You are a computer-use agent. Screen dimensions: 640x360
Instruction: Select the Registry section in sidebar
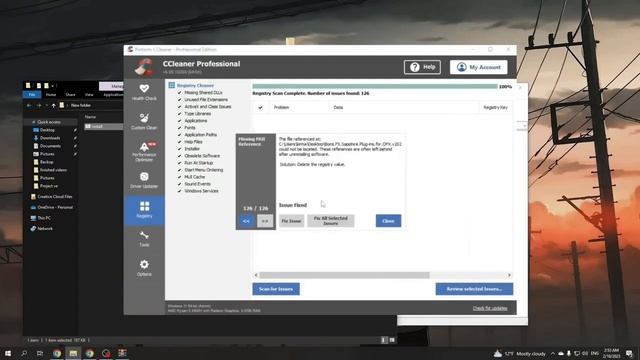tap(144, 210)
